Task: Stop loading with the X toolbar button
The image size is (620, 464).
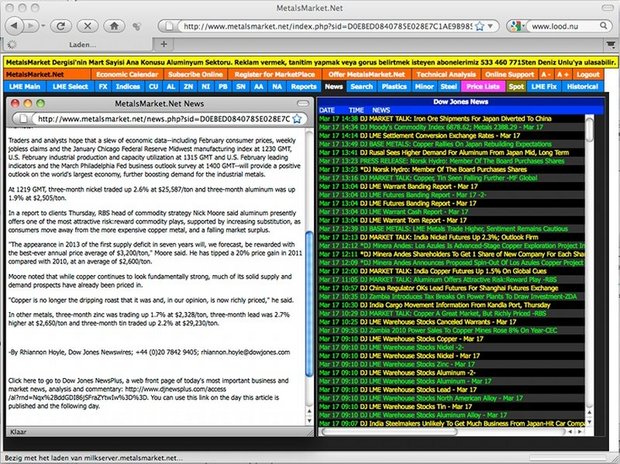Action: tap(87, 26)
